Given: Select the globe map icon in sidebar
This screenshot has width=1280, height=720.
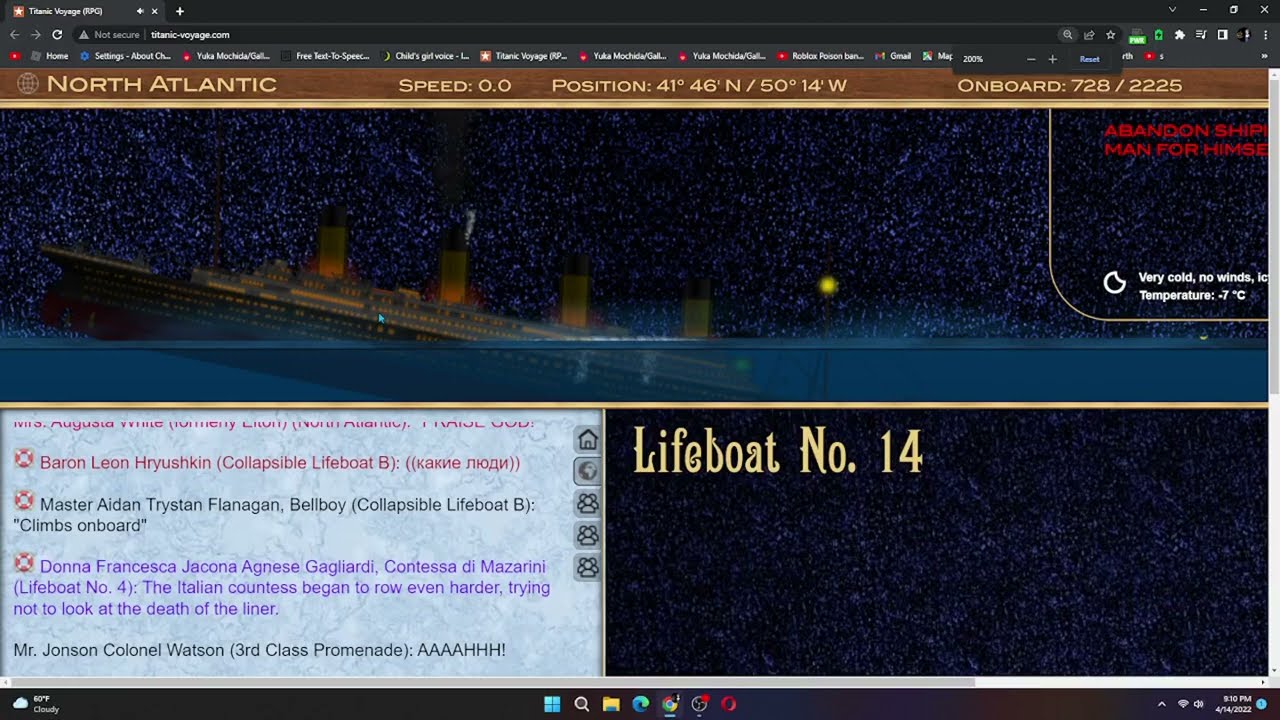Looking at the screenshot, I should coord(588,471).
